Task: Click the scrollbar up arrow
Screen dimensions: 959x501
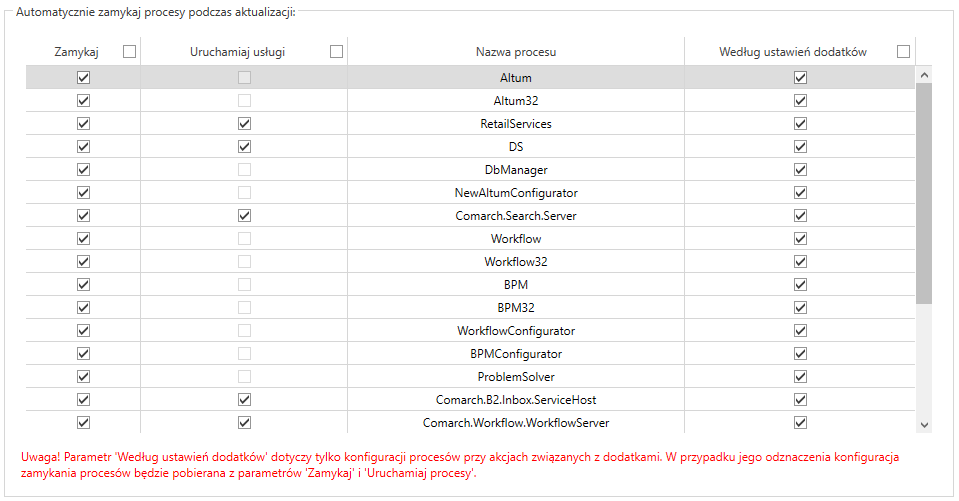Action: (x=924, y=75)
